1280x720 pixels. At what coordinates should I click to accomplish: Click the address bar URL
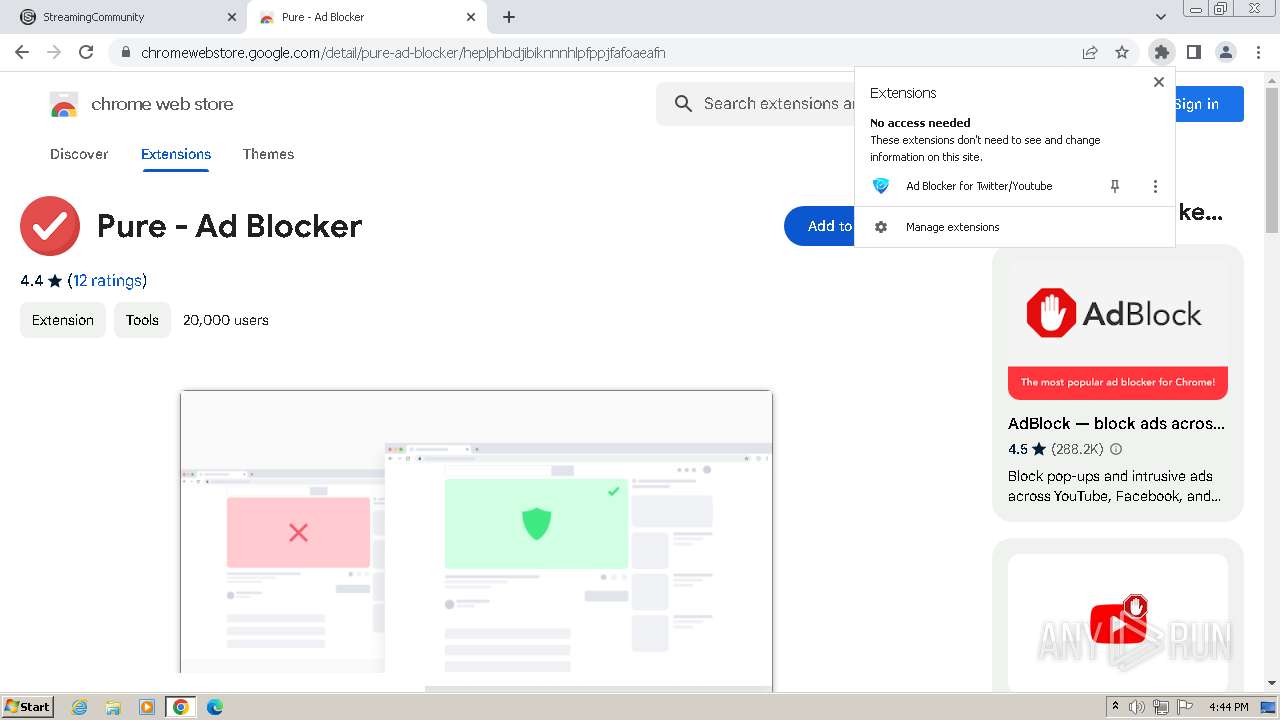[x=403, y=53]
